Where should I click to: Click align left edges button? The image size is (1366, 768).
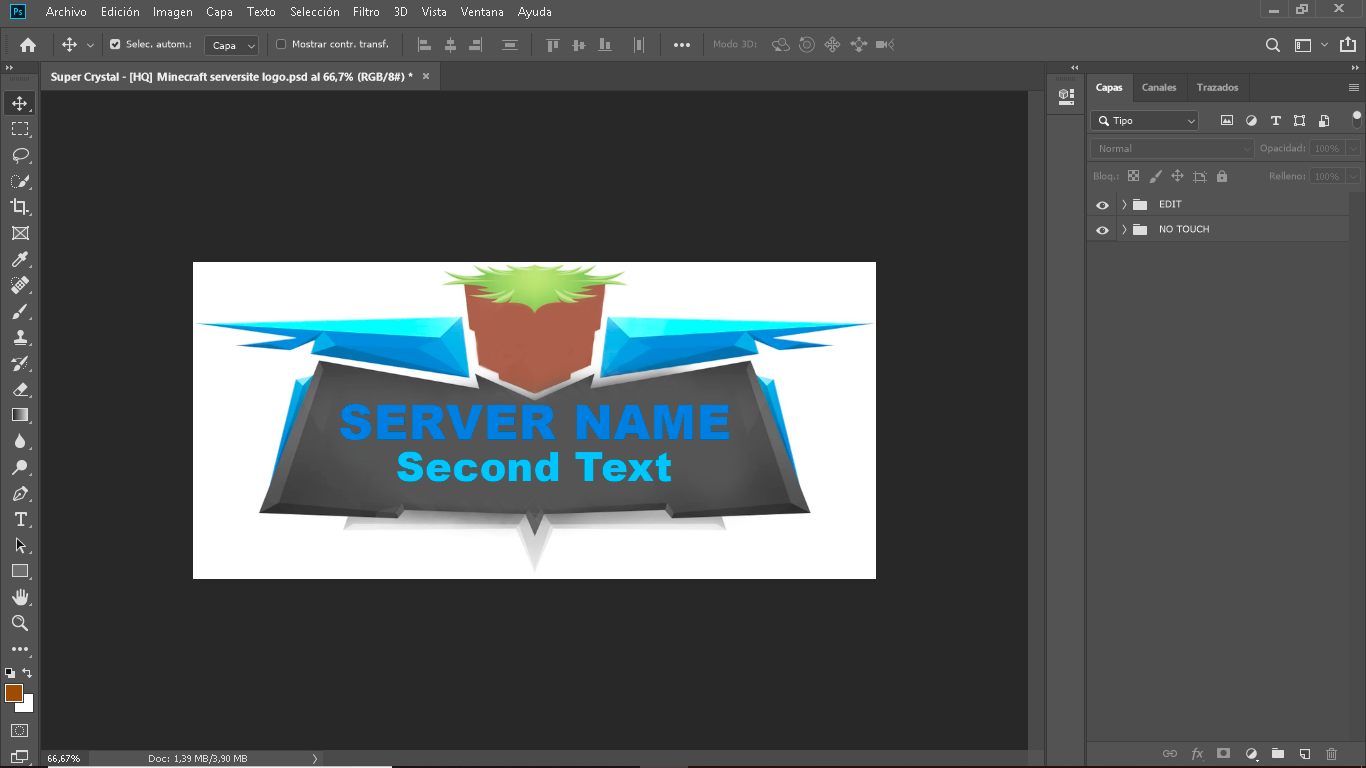[x=424, y=45]
